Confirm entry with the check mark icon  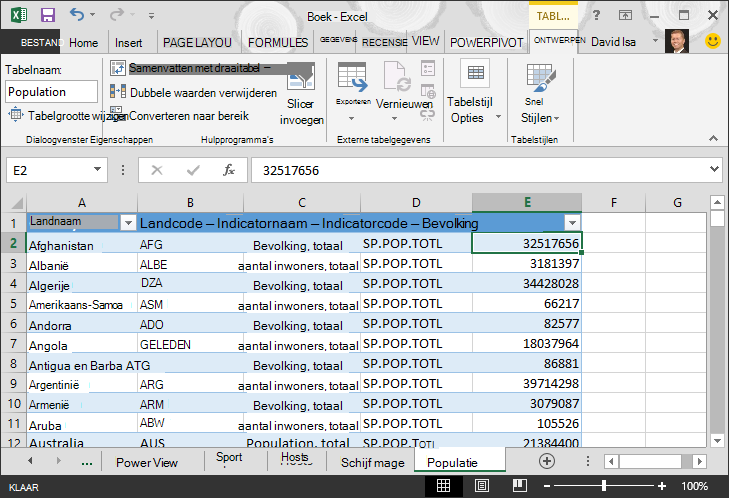(192, 170)
